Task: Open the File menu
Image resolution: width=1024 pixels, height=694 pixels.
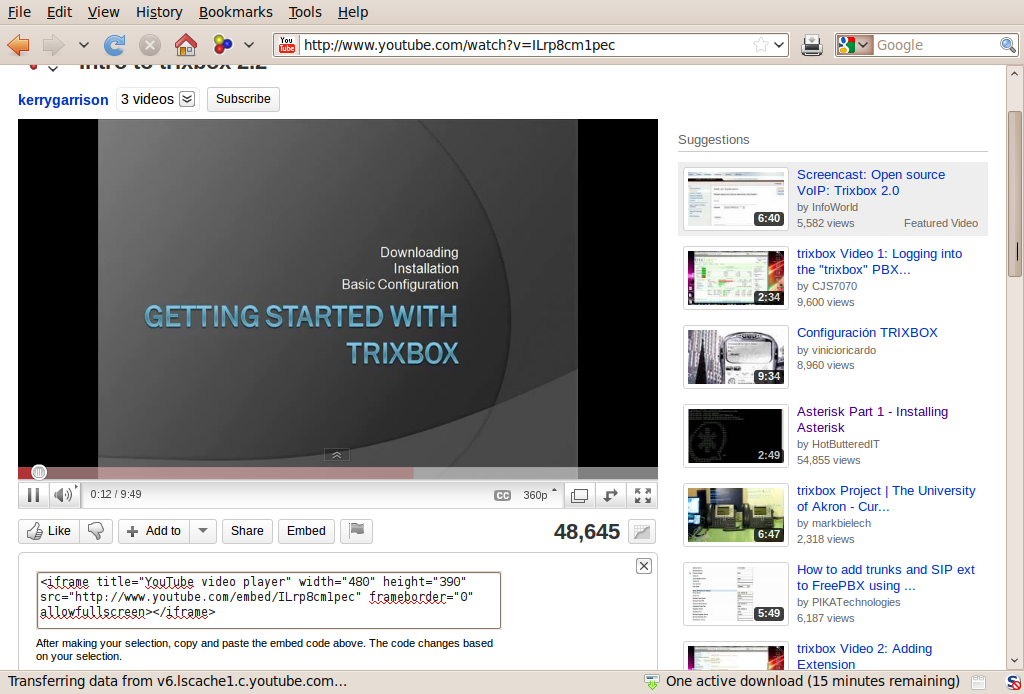Action: coord(19,12)
